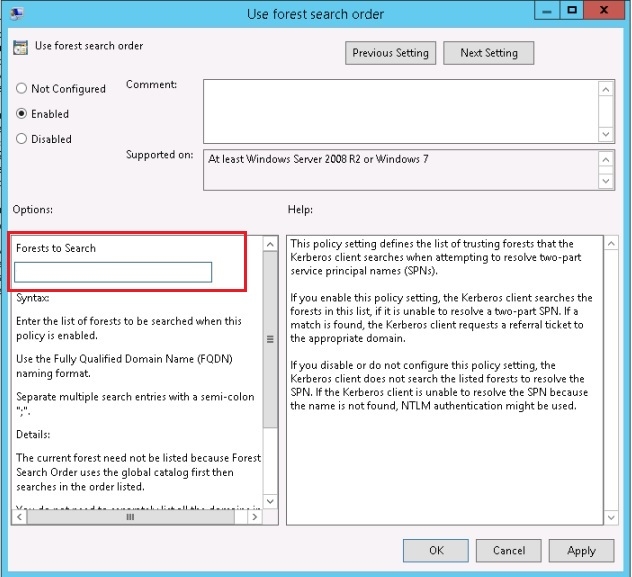Click the Options pane scroll up arrow

(269, 244)
